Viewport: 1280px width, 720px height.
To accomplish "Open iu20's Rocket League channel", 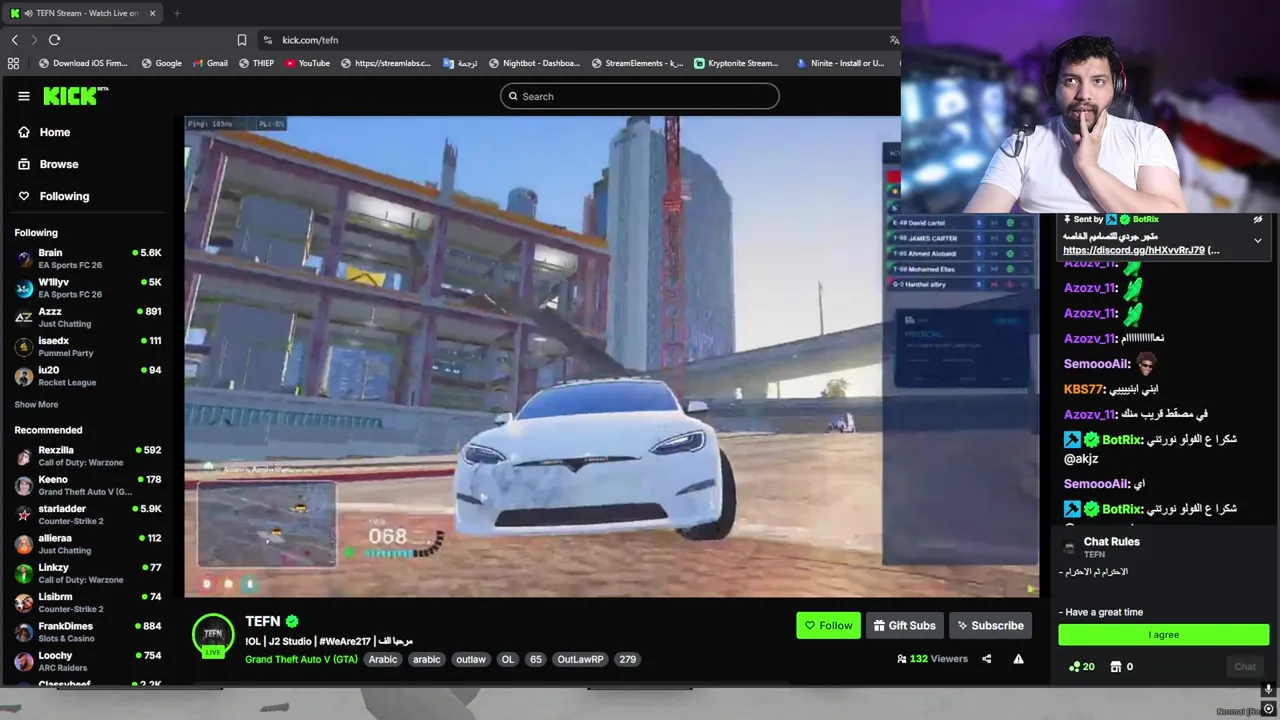I will (x=88, y=376).
